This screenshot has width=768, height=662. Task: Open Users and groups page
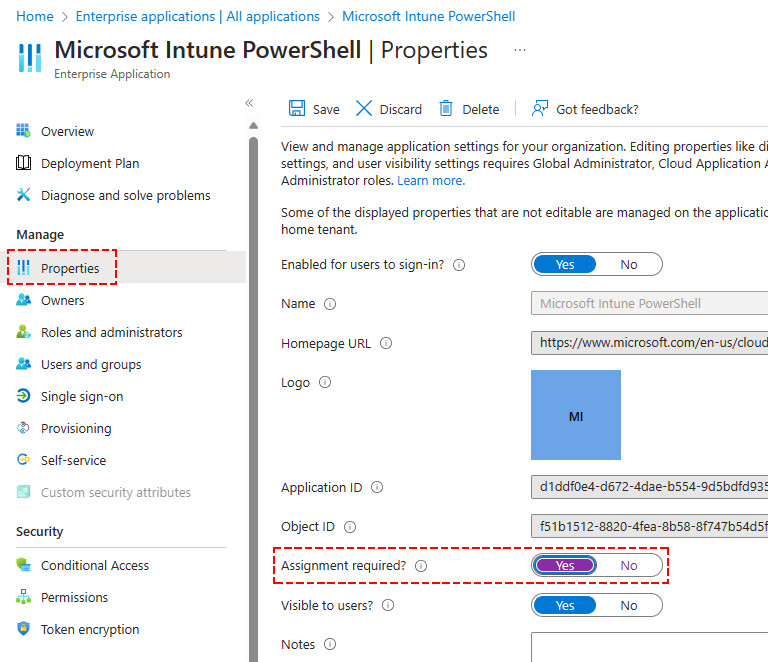91,364
